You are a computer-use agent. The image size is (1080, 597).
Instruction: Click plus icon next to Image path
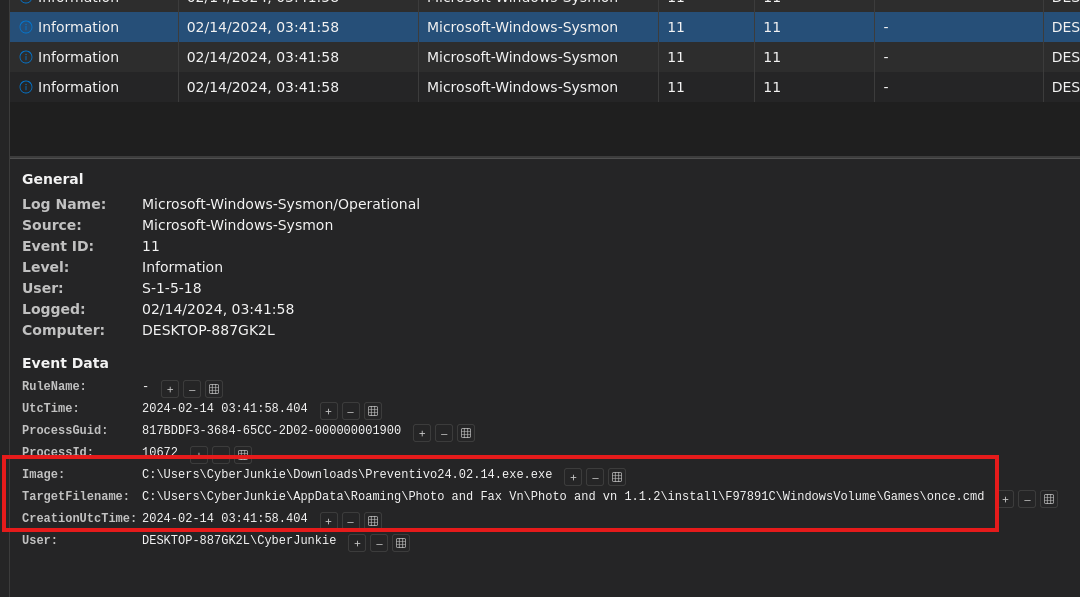tap(573, 477)
